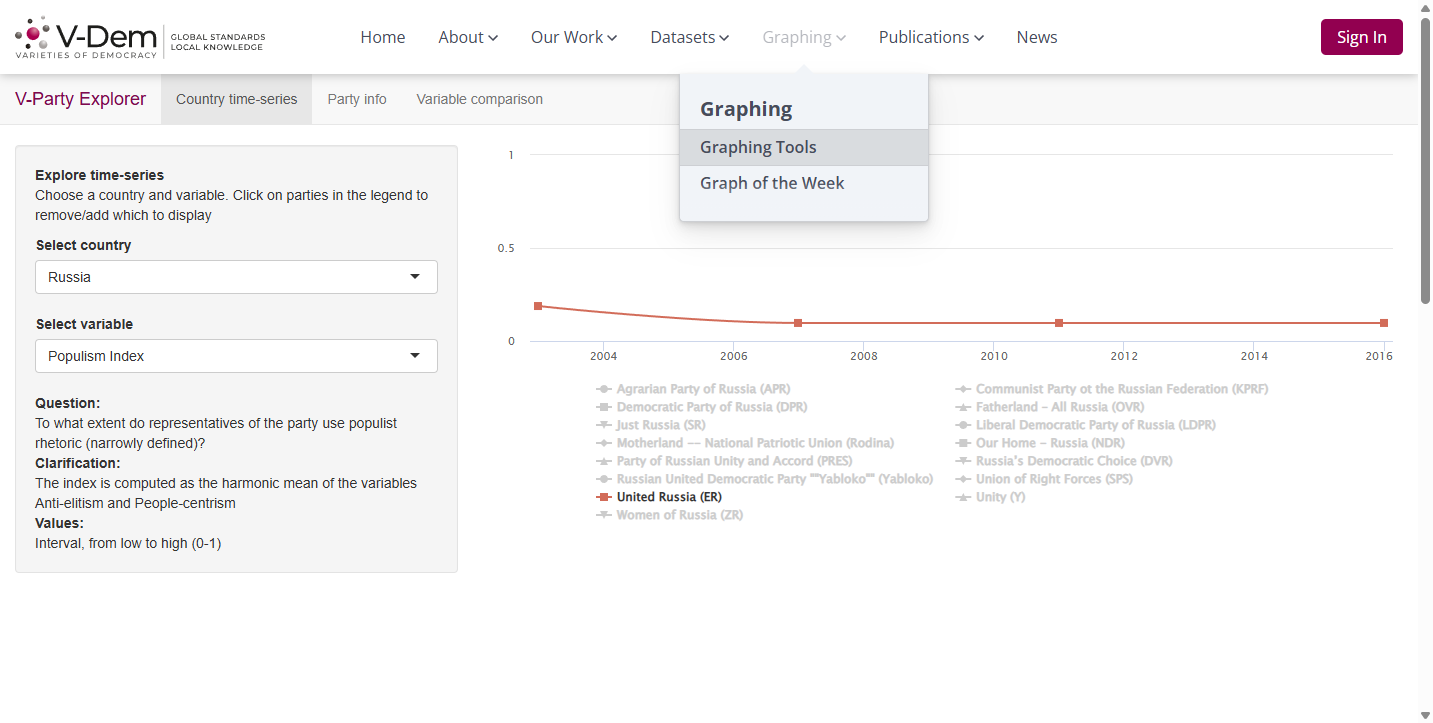Image resolution: width=1433 pixels, height=723 pixels.
Task: Click the 2007 data point on United Russia line
Action: (x=798, y=323)
